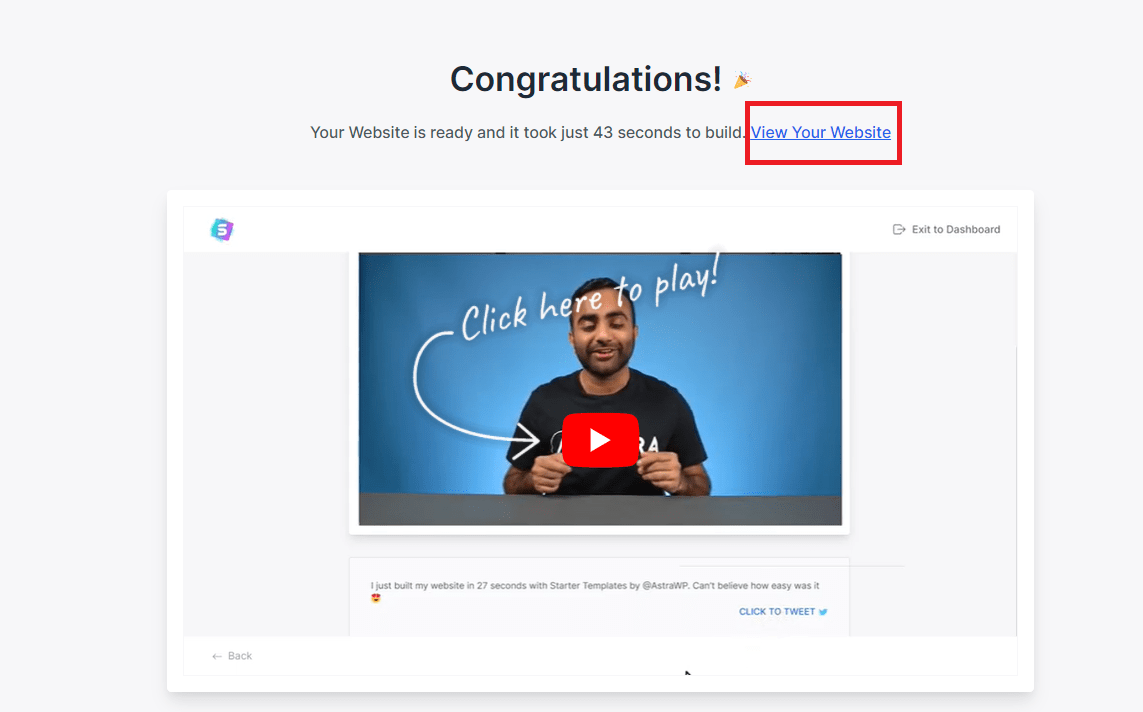Viewport: 1143px width, 712px height.
Task: Click the gray desk at the video's bottom
Action: (600, 509)
